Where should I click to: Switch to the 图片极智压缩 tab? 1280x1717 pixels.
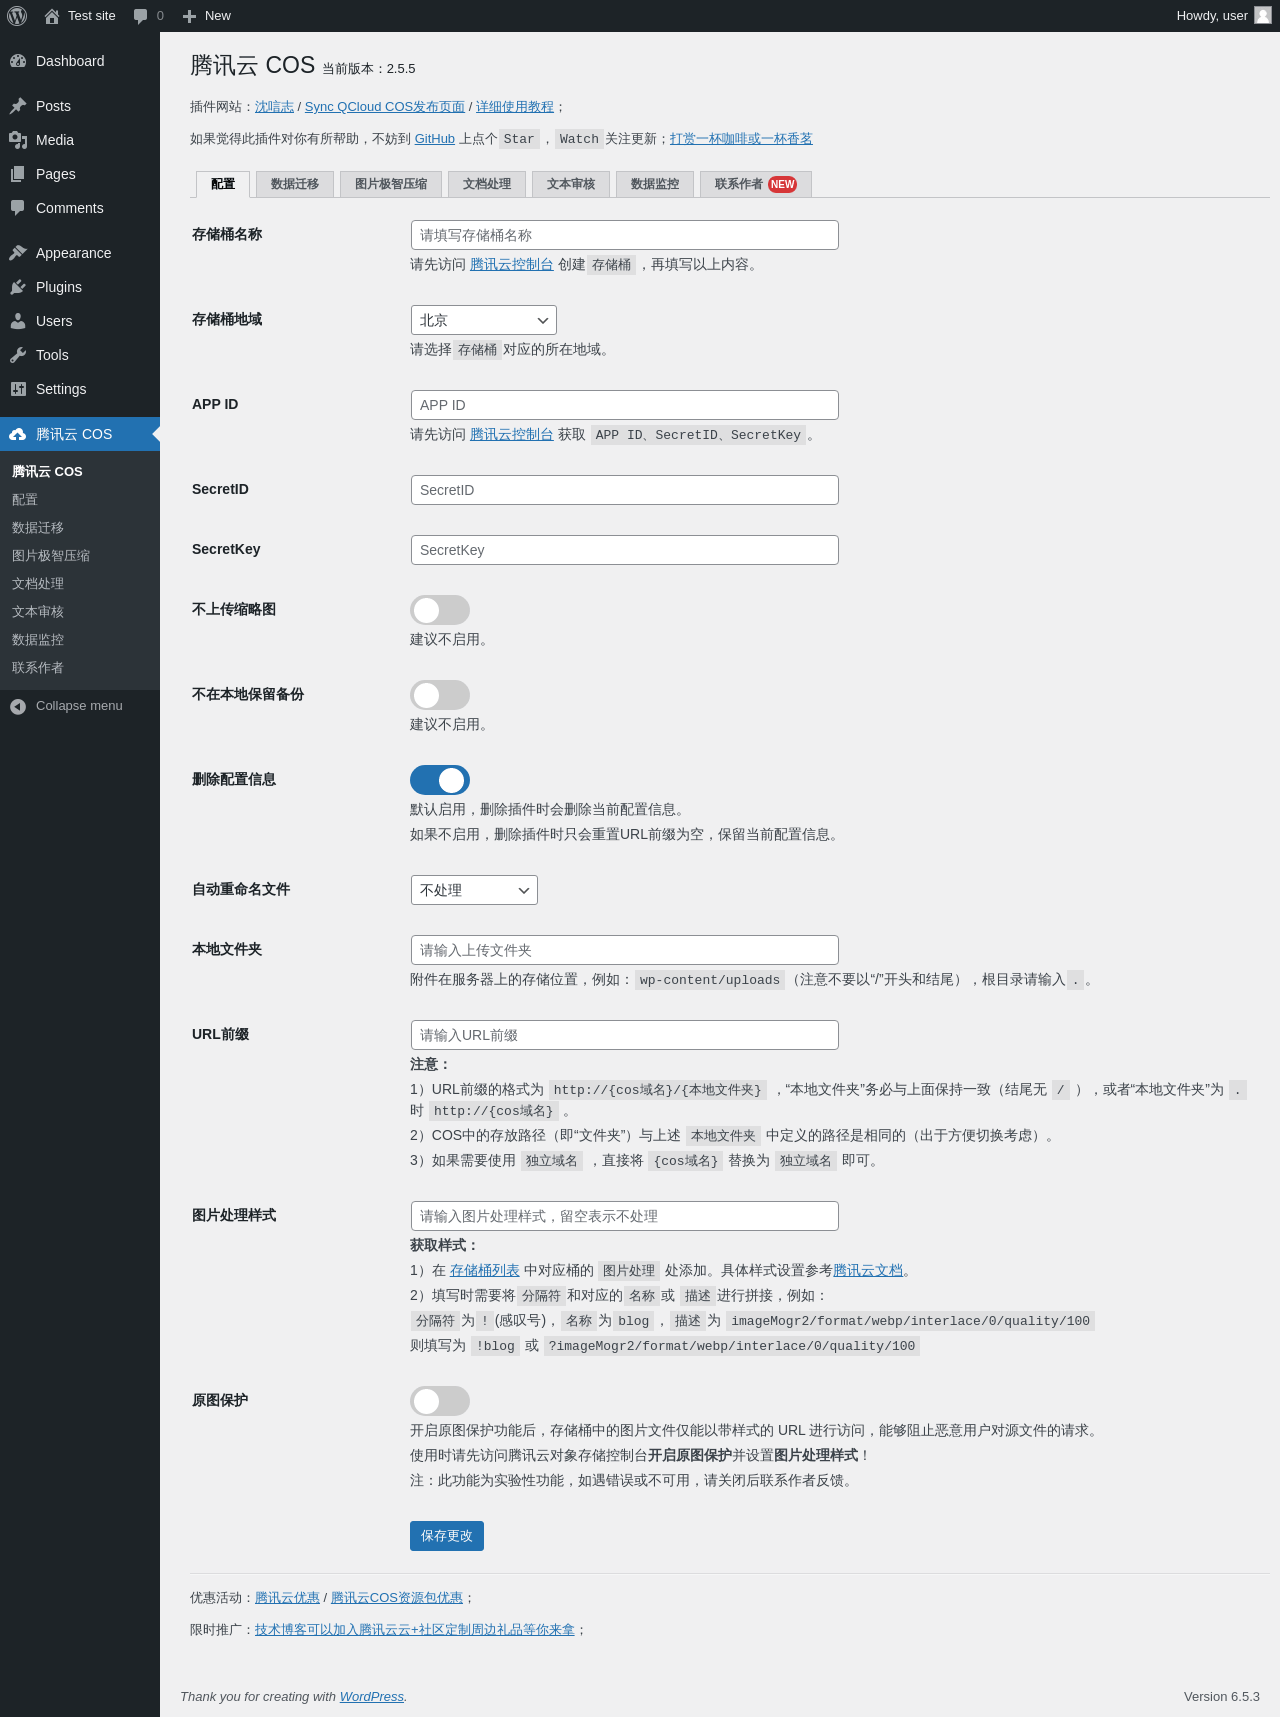click(x=391, y=184)
